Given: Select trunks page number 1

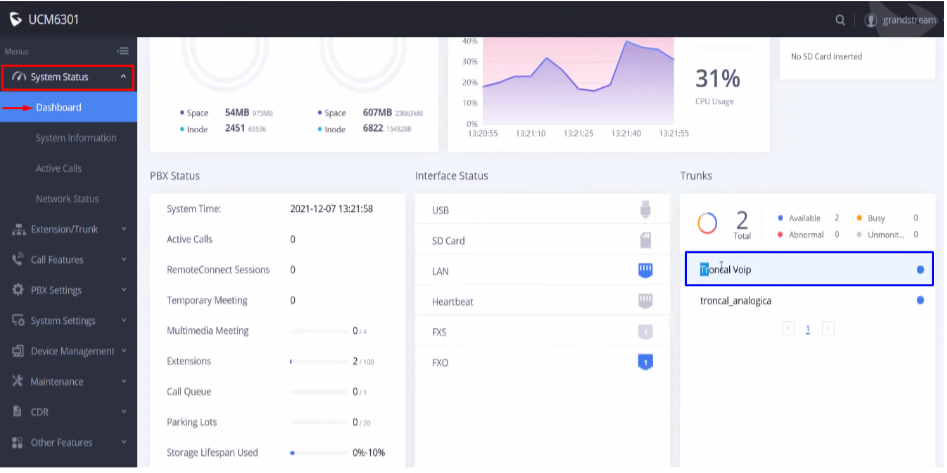Looking at the screenshot, I should click(808, 329).
